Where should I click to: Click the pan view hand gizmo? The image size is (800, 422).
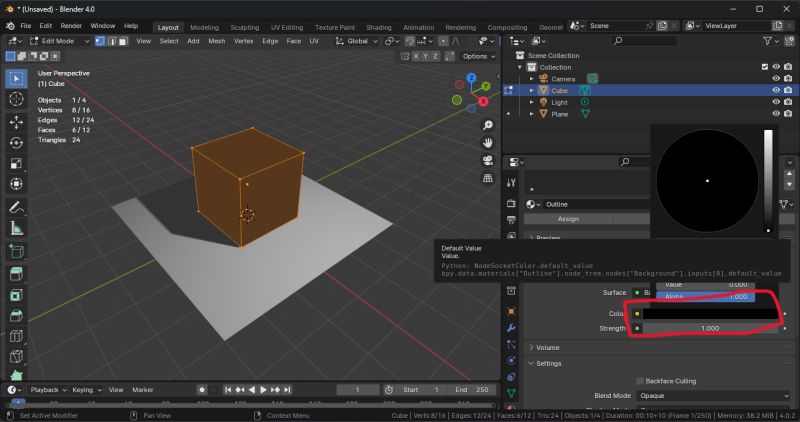pos(488,143)
